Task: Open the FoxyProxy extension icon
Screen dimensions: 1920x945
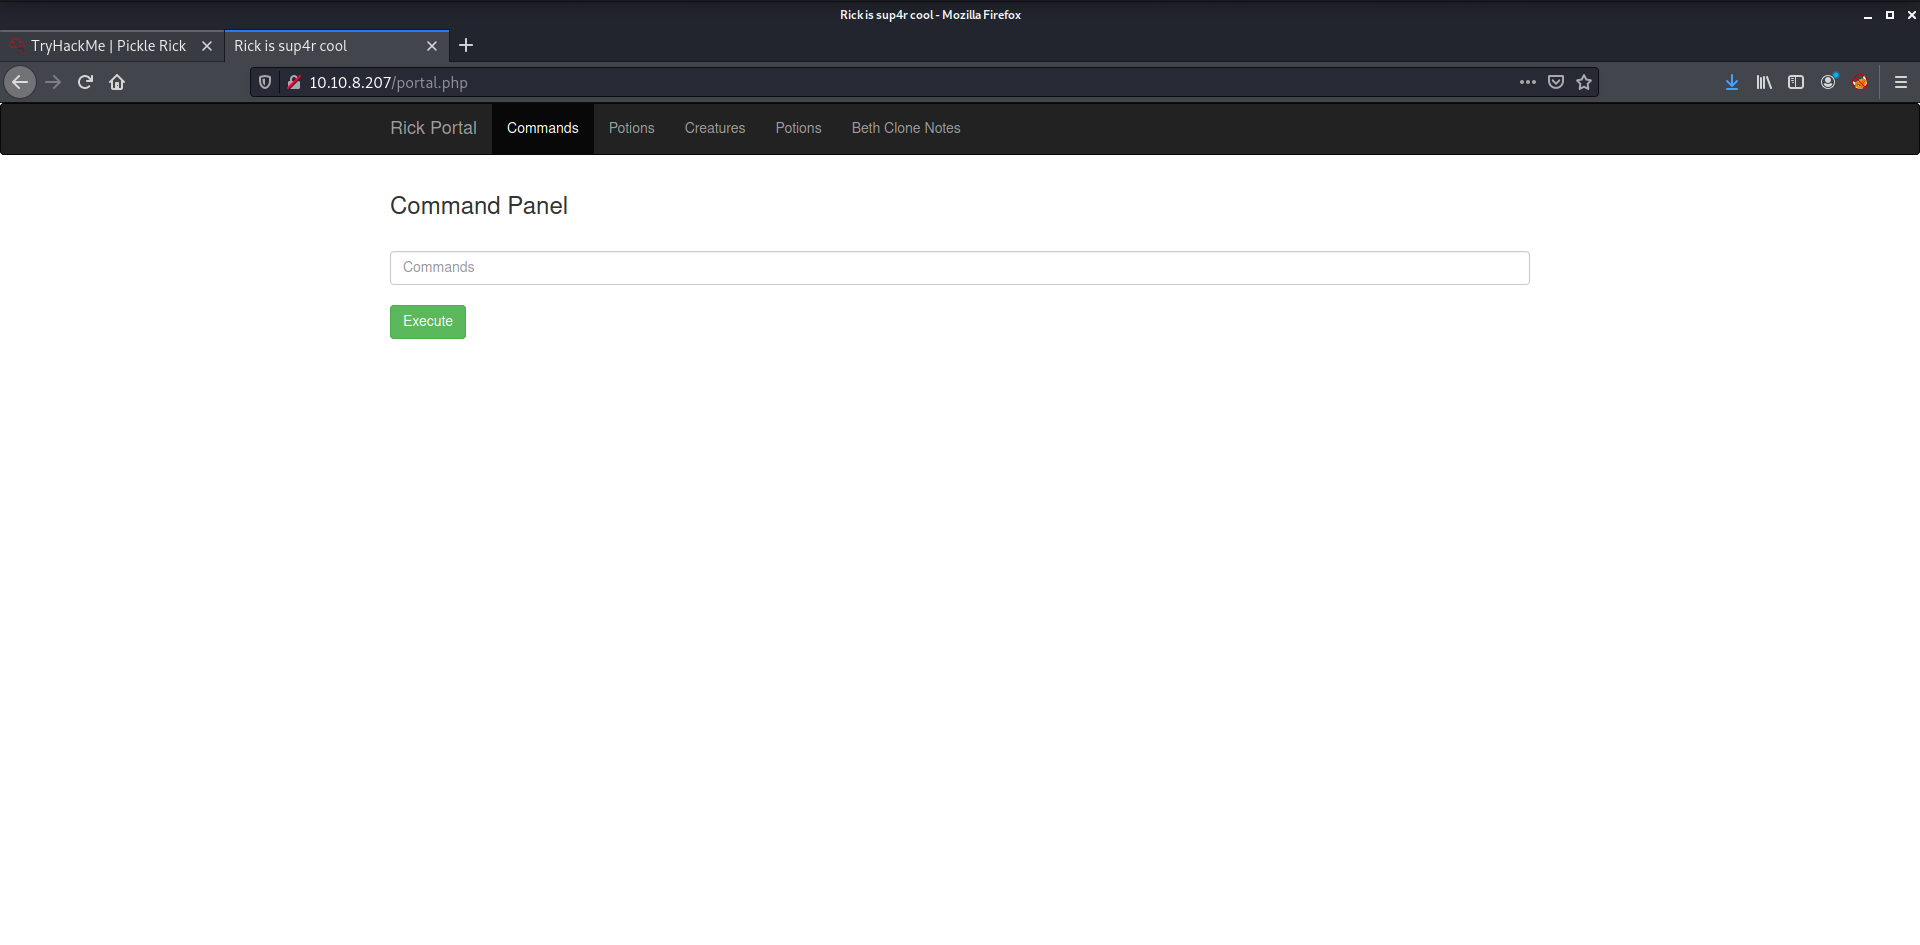Action: 1860,82
